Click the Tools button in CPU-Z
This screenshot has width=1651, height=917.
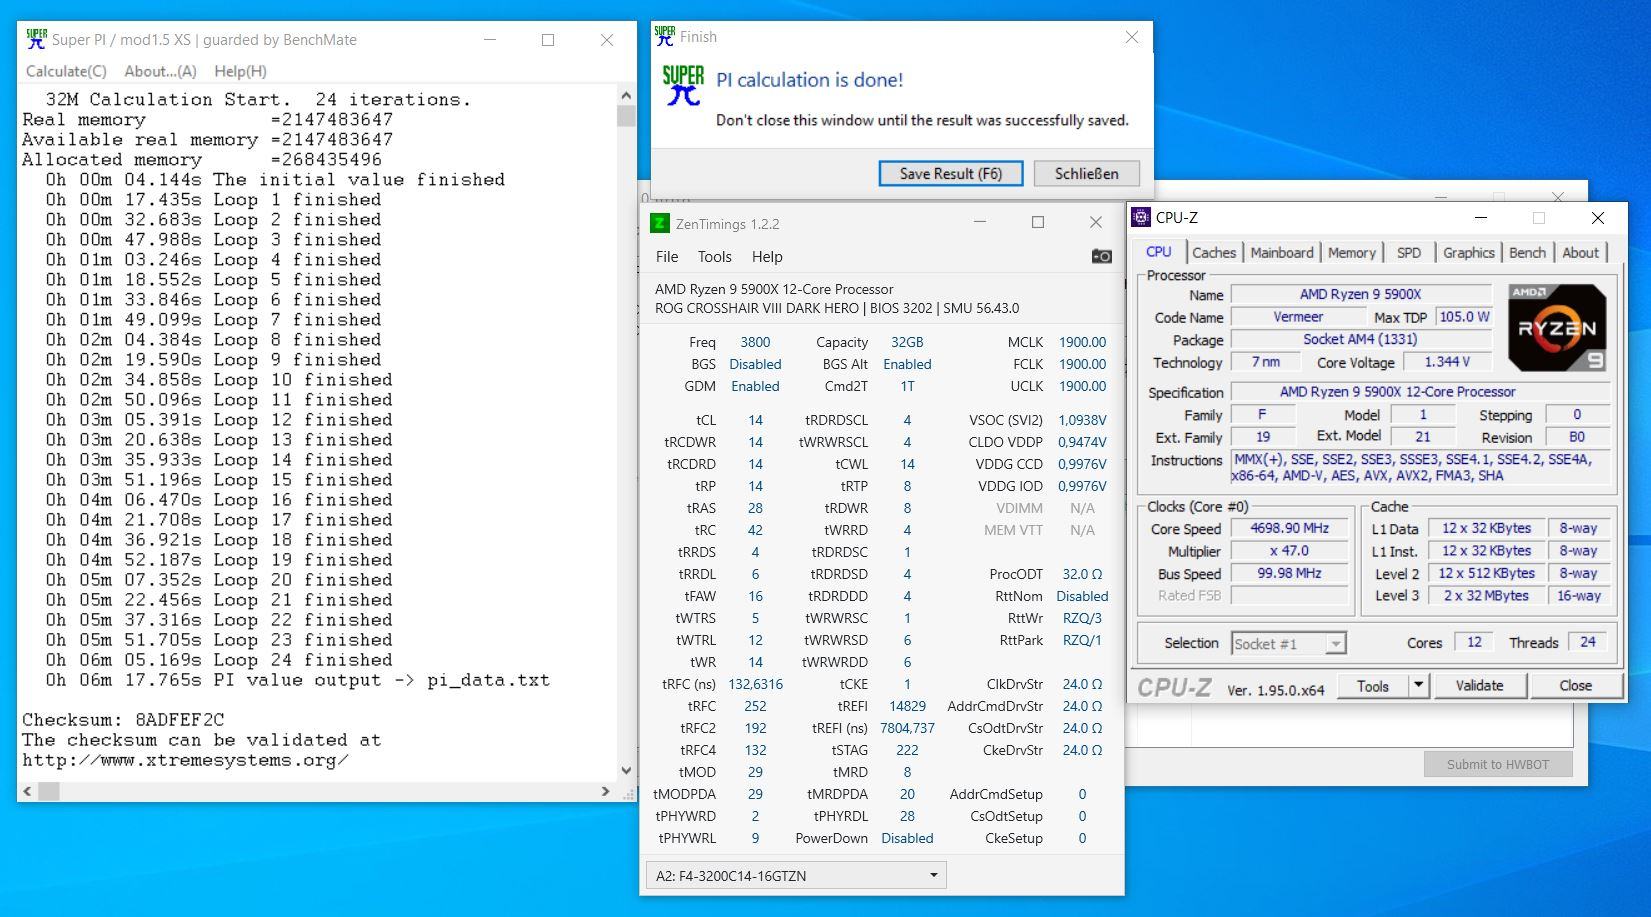click(x=1372, y=686)
